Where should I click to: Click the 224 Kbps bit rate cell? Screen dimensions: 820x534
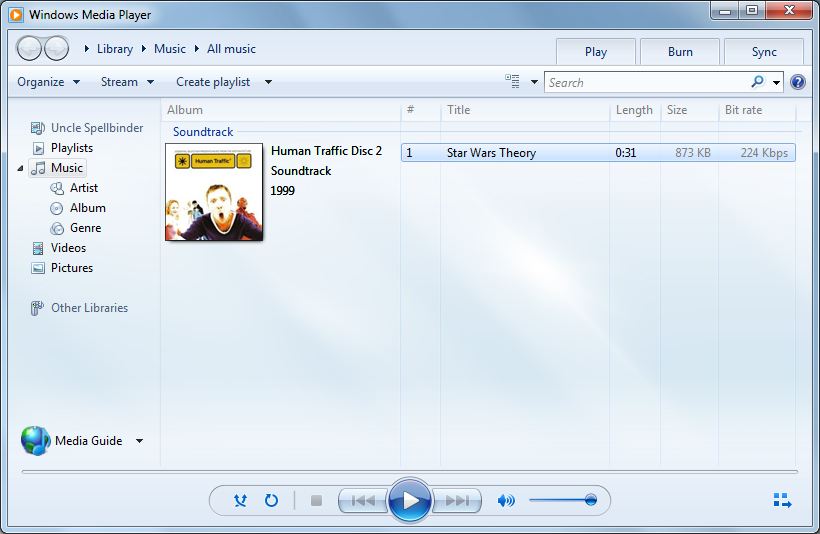point(764,153)
